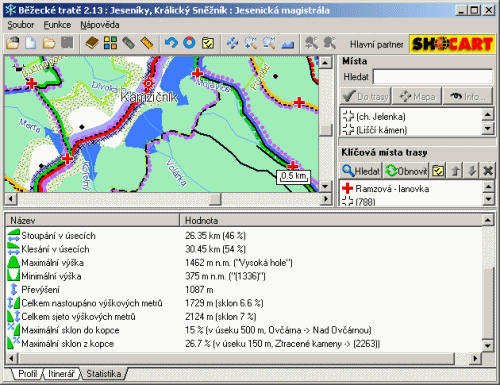This screenshot has height=385, width=500.
Task: Click map vertical scrollbar up arrow
Action: (x=325, y=62)
